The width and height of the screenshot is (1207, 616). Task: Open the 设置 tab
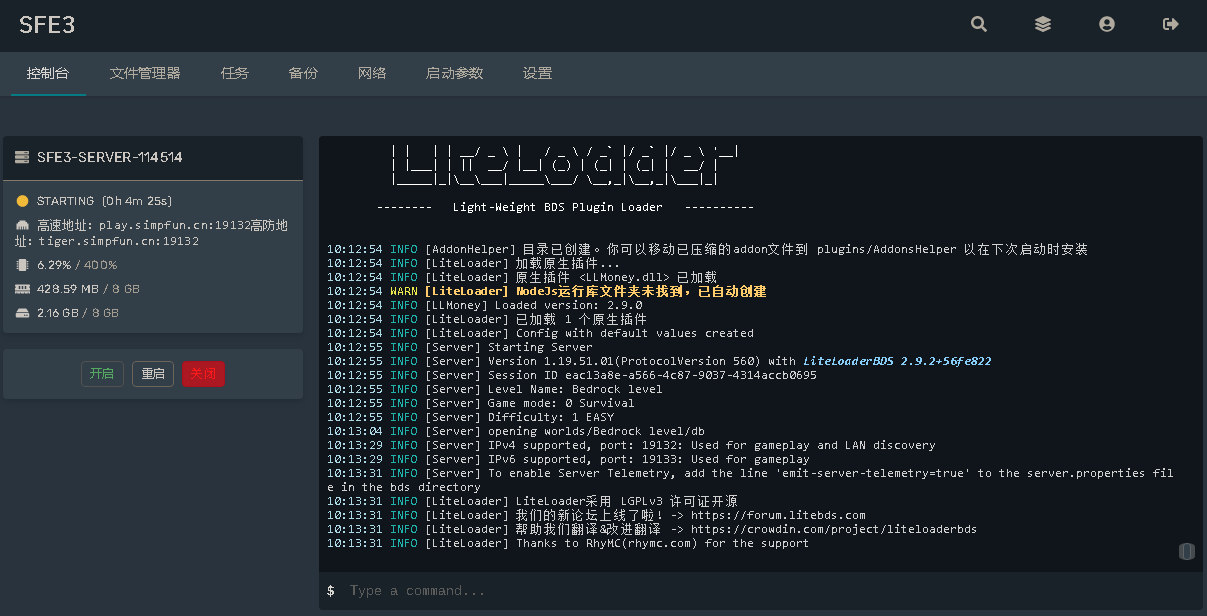[x=537, y=73]
